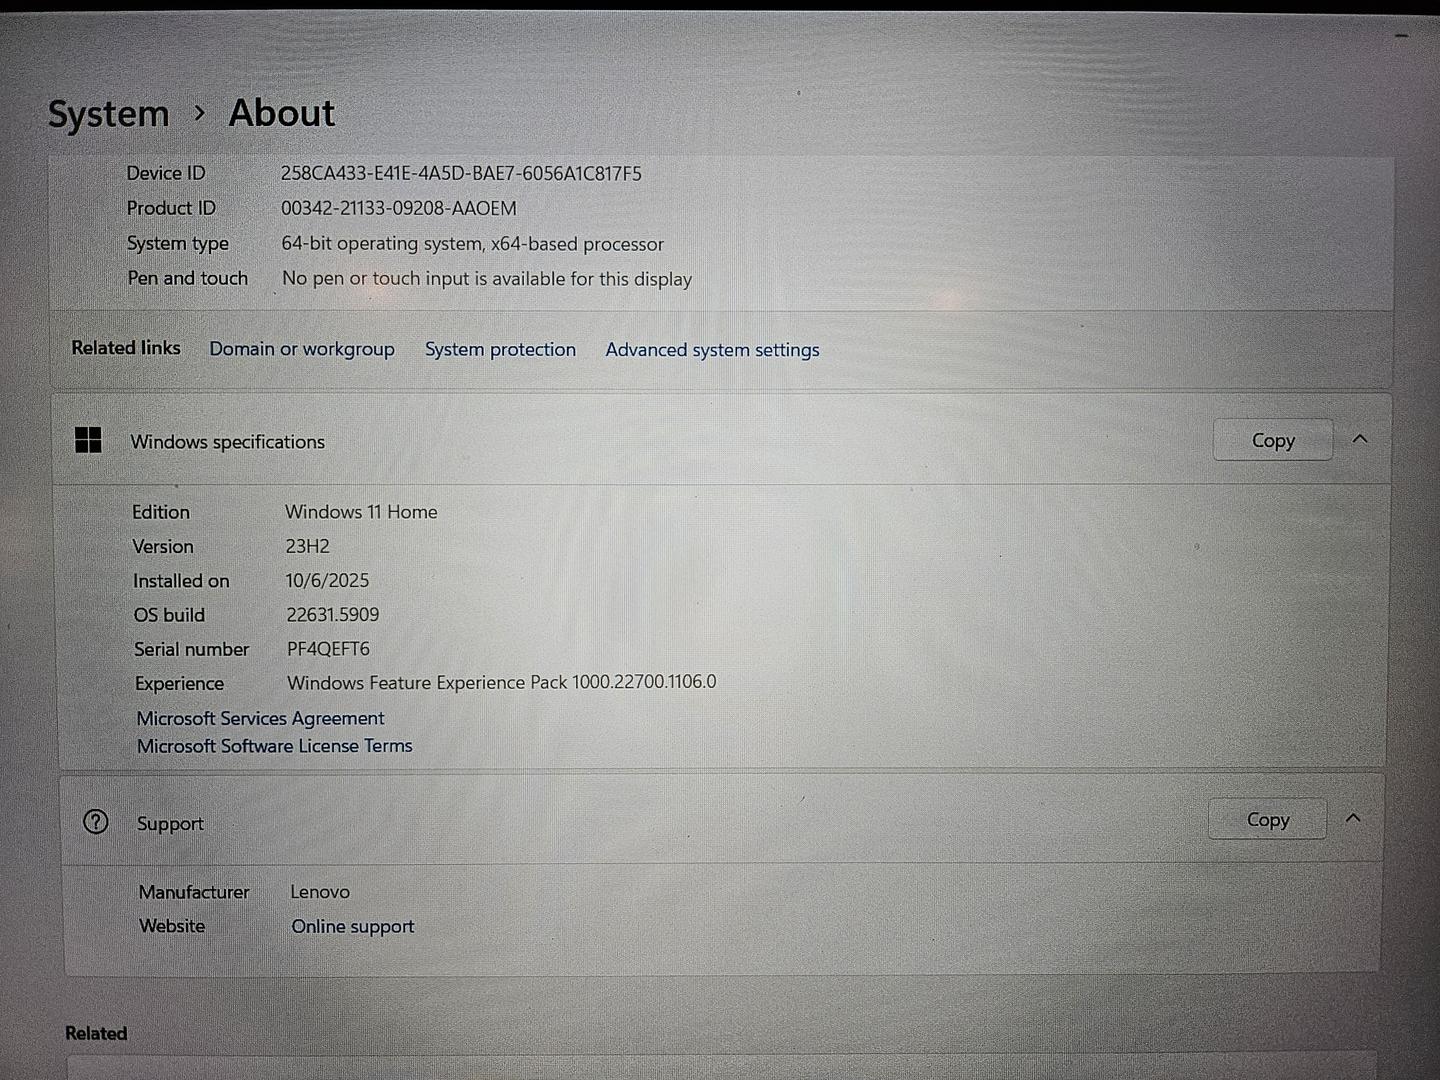This screenshot has height=1080, width=1440.
Task: Open the Microsoft Services Agreement link
Action: [260, 718]
